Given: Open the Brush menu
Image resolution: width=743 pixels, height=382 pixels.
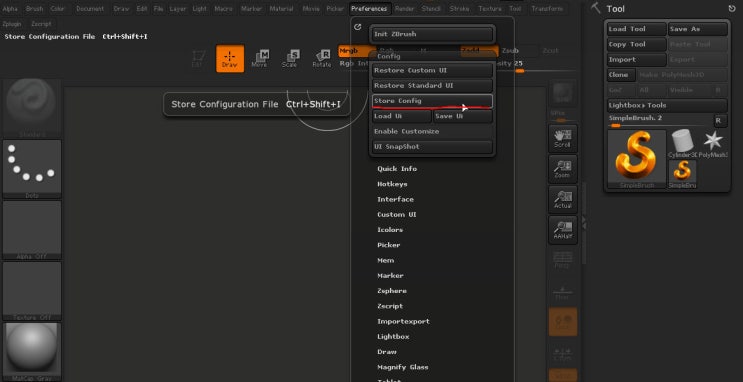Looking at the screenshot, I should pos(34,9).
